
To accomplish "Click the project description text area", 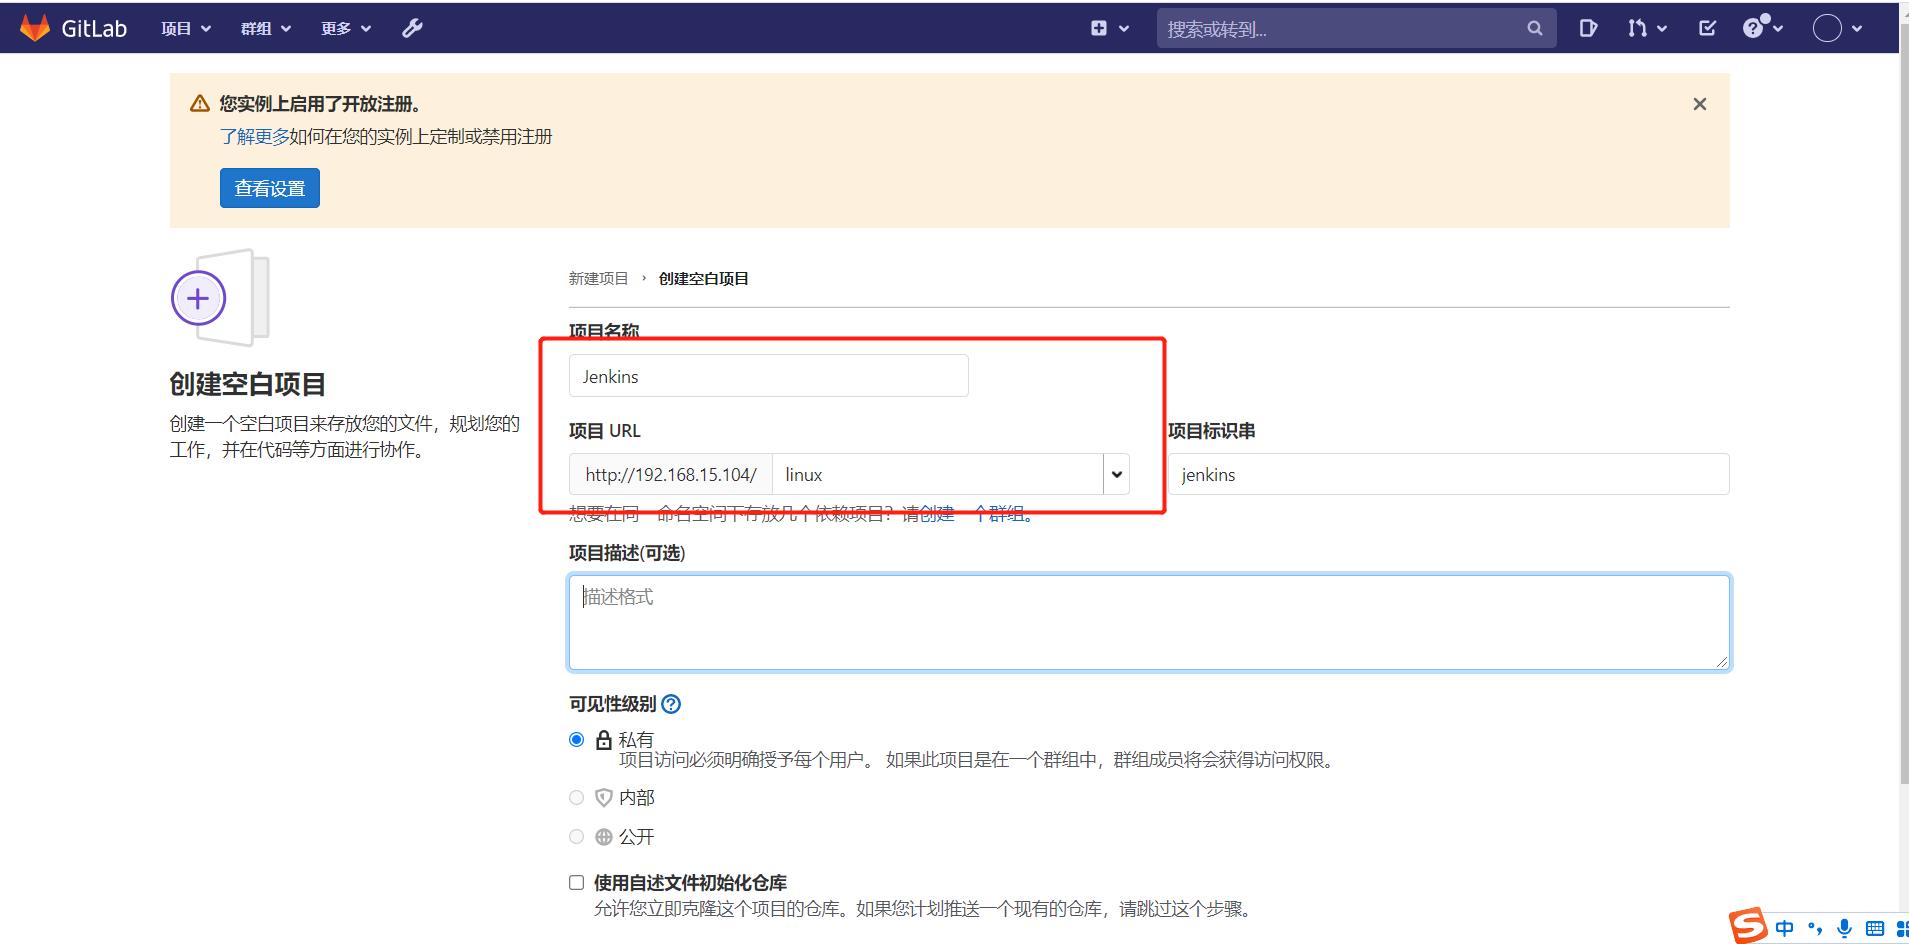I will 1149,622.
